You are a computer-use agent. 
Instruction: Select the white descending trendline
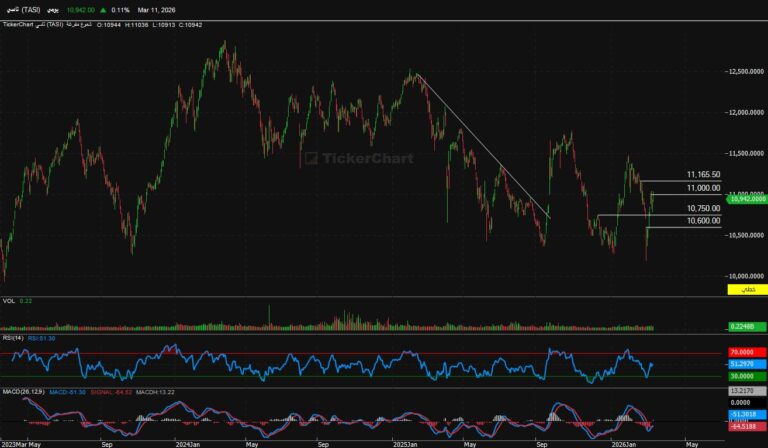480,143
